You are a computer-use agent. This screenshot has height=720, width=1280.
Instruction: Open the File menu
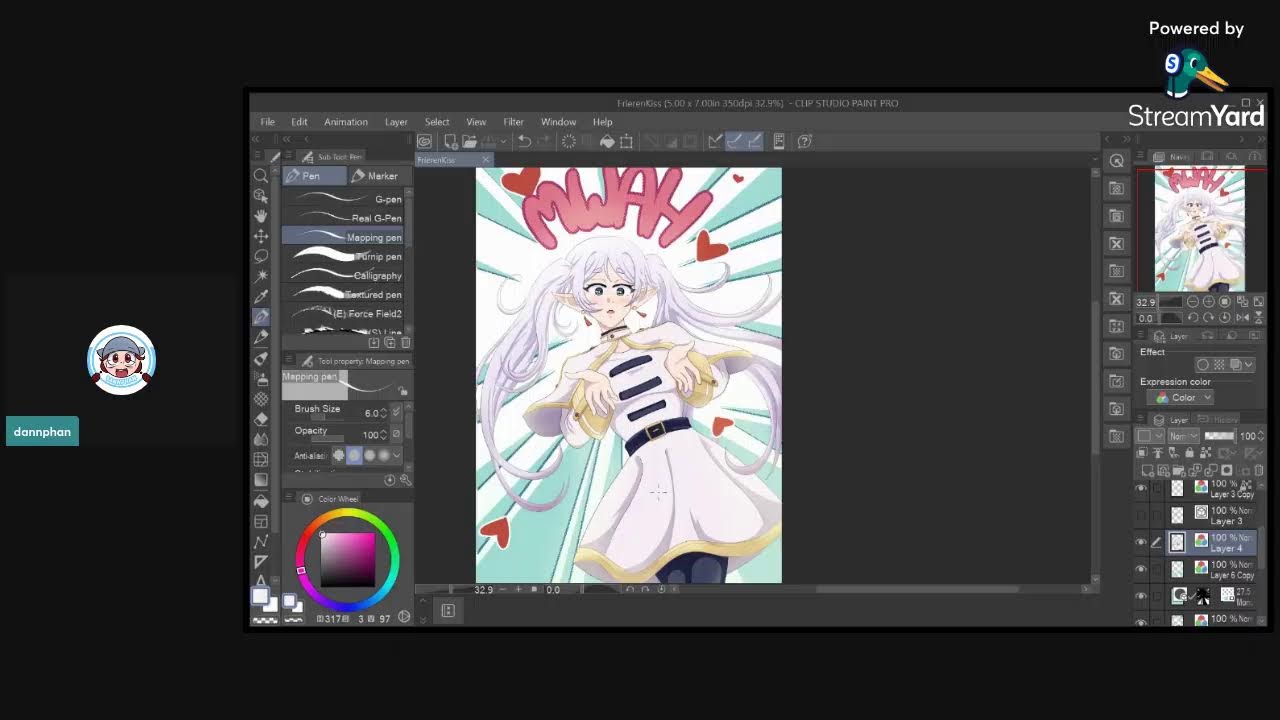[268, 122]
